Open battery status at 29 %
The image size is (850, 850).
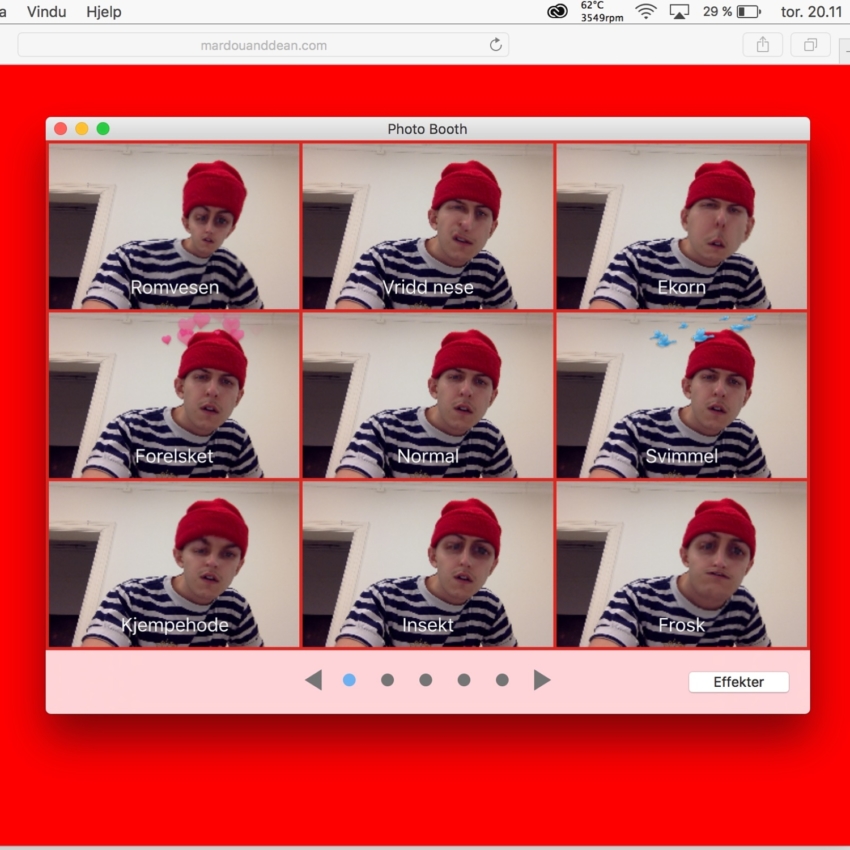coord(732,11)
